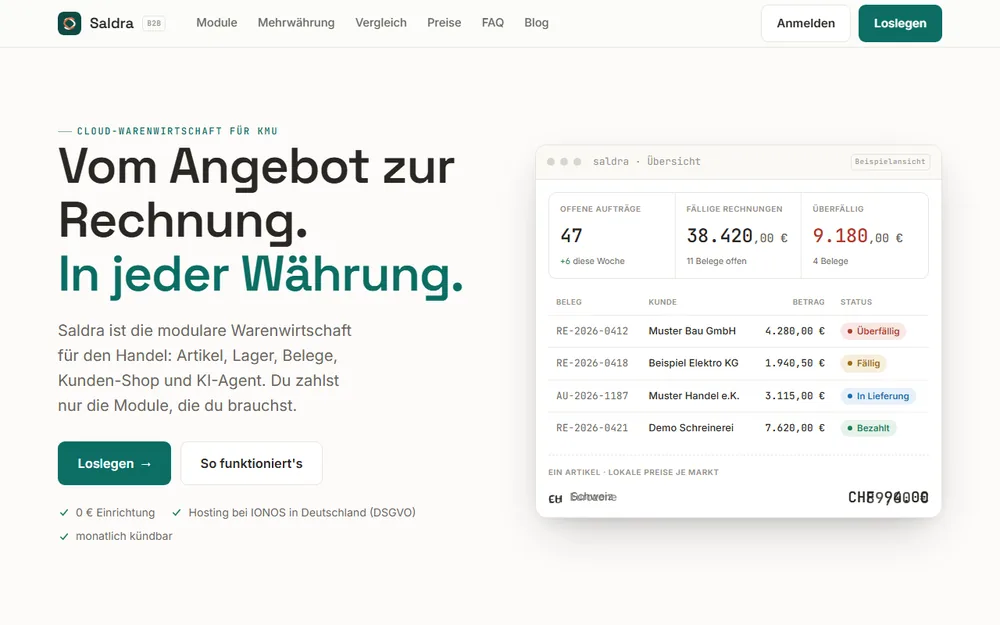Image resolution: width=1000 pixels, height=625 pixels.
Task: Click the amount 1.940,50 €
Action: (x=795, y=363)
